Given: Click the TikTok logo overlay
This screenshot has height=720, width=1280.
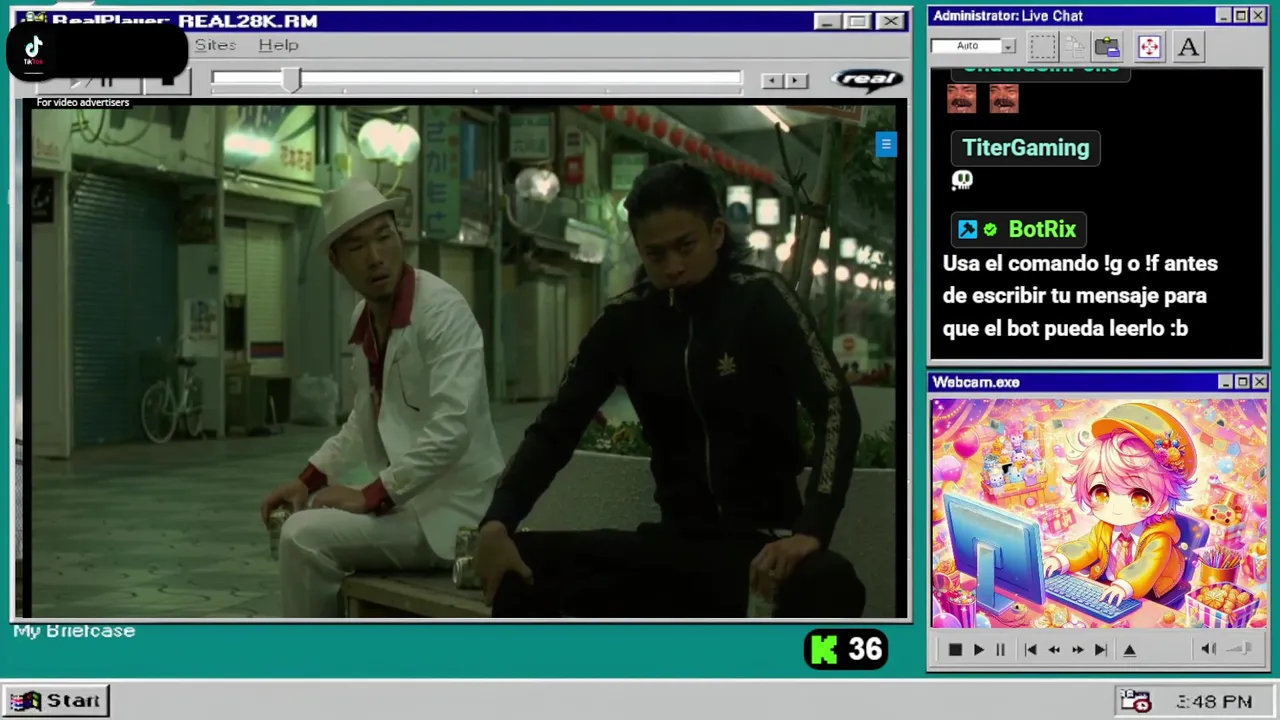Looking at the screenshot, I should 33,49.
